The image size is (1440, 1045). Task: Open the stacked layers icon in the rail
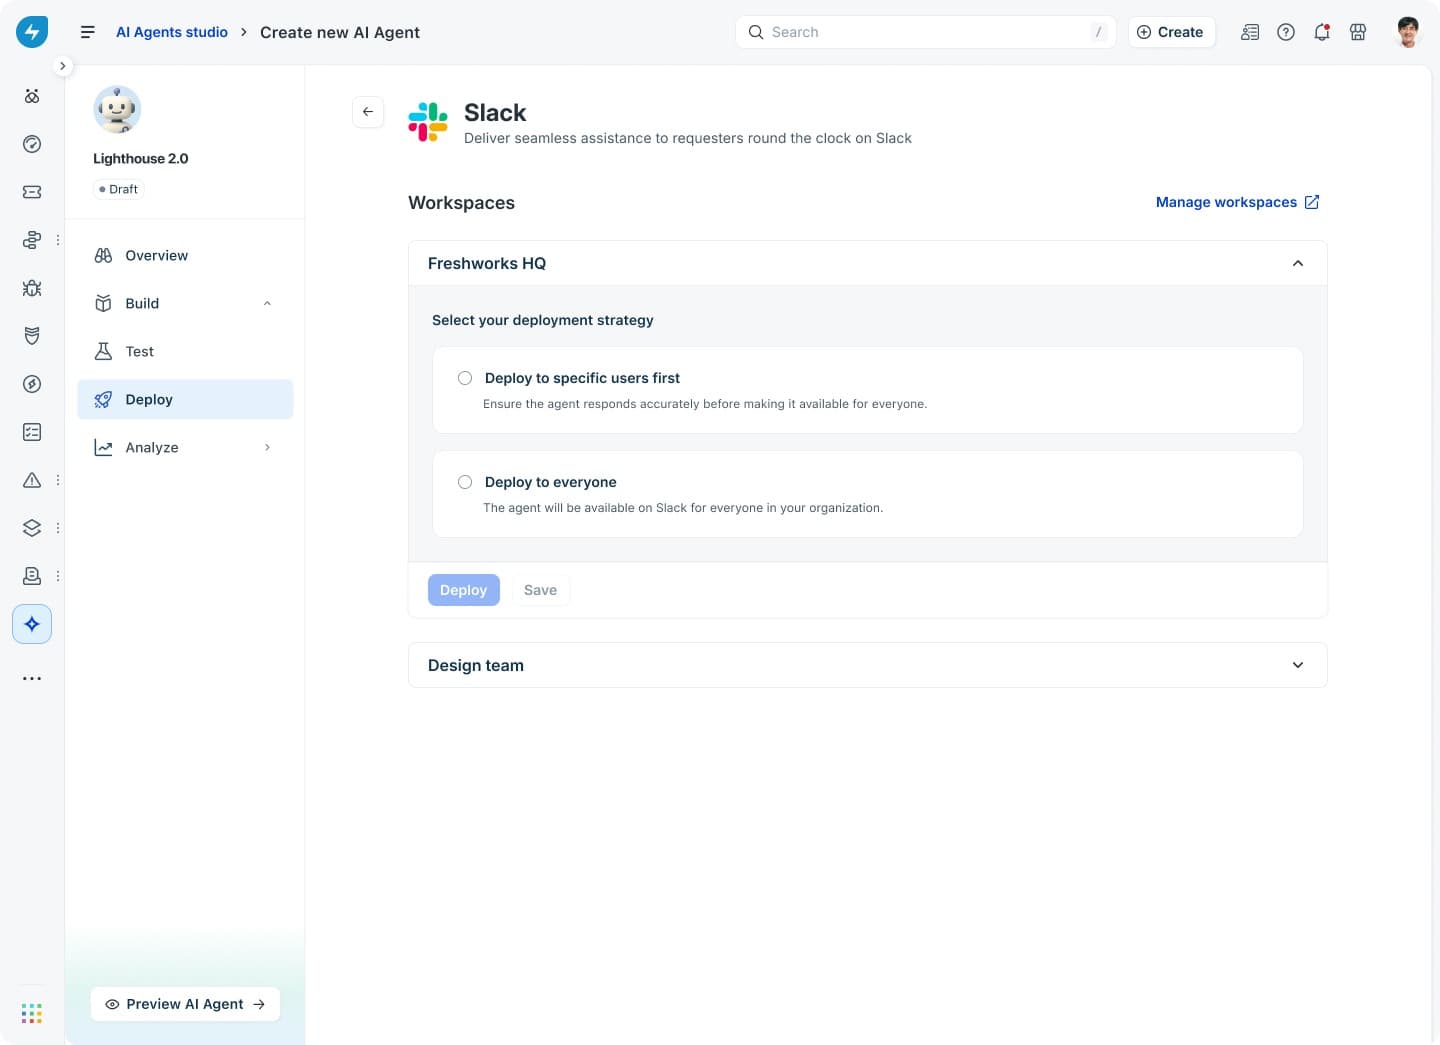[x=32, y=528]
